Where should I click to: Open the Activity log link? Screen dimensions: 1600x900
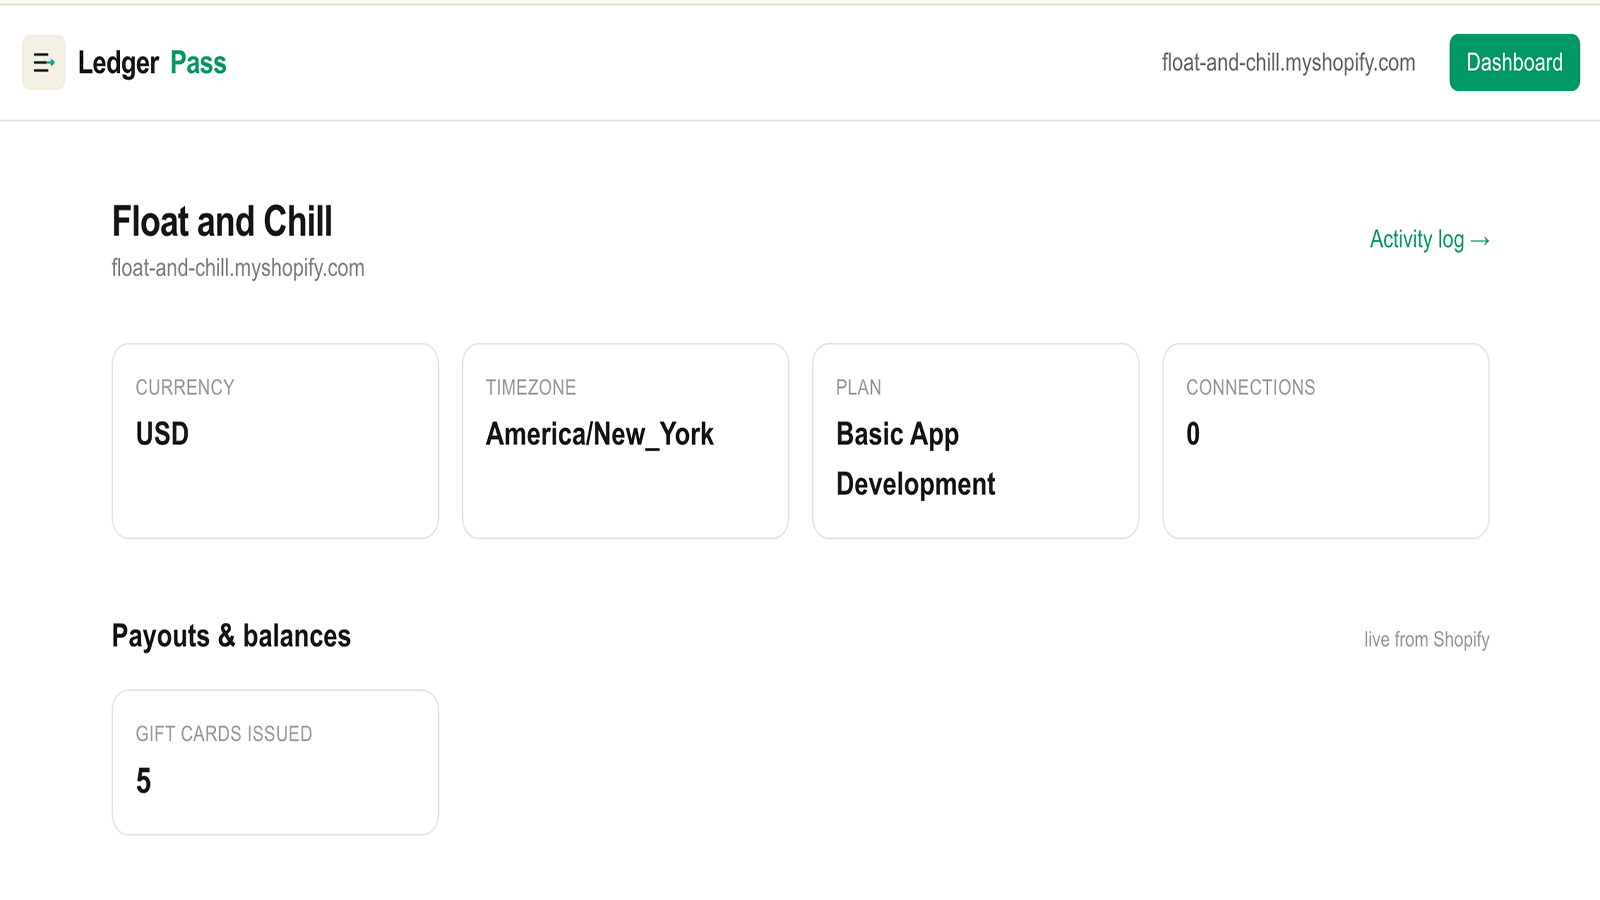[1429, 240]
